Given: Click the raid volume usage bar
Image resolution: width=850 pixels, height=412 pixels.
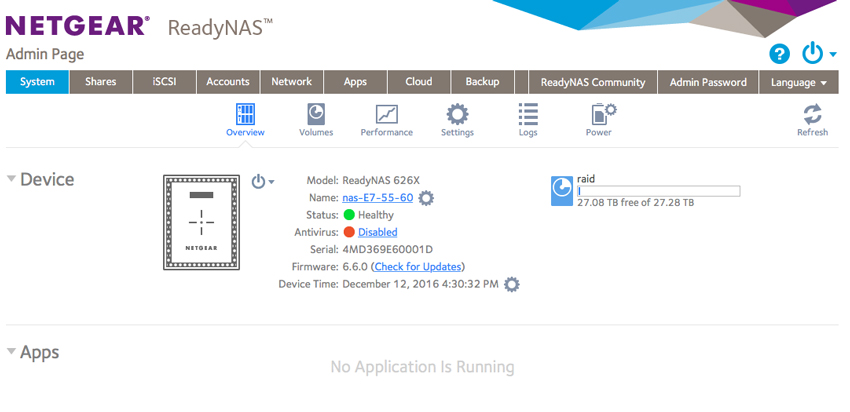Looking at the screenshot, I should click(x=659, y=191).
